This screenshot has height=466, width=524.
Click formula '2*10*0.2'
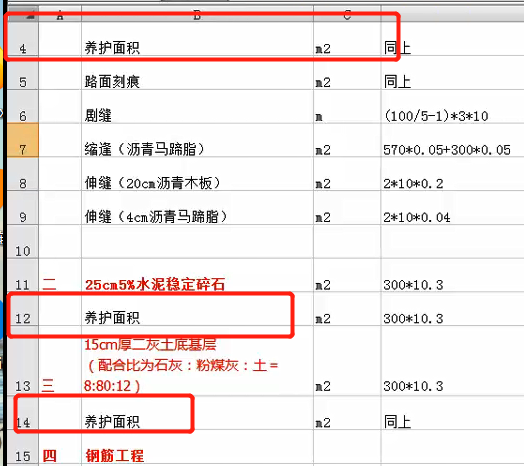click(x=413, y=184)
